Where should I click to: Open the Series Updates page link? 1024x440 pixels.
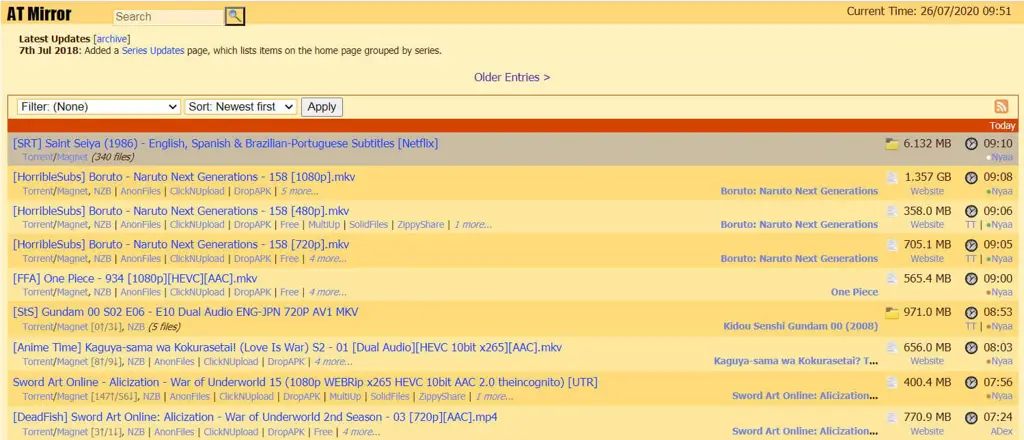pyautogui.click(x=153, y=50)
